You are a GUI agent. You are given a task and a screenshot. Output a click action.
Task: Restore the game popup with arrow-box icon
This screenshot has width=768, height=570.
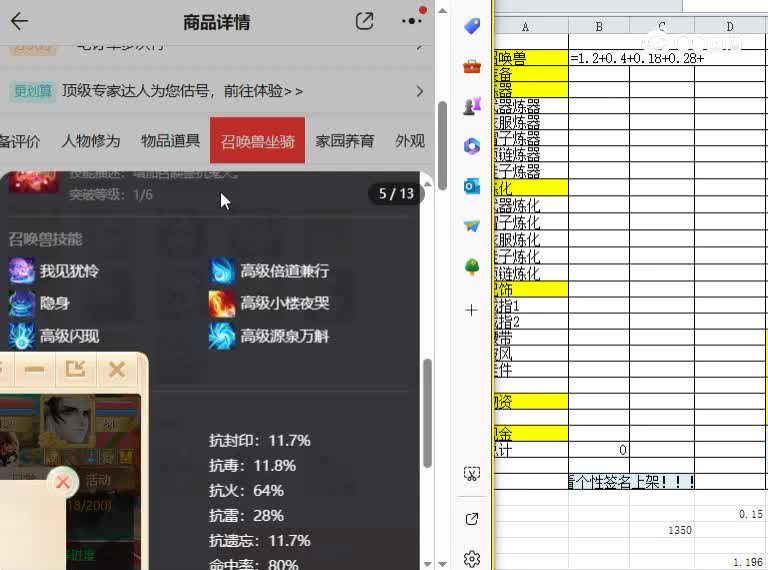pos(75,370)
